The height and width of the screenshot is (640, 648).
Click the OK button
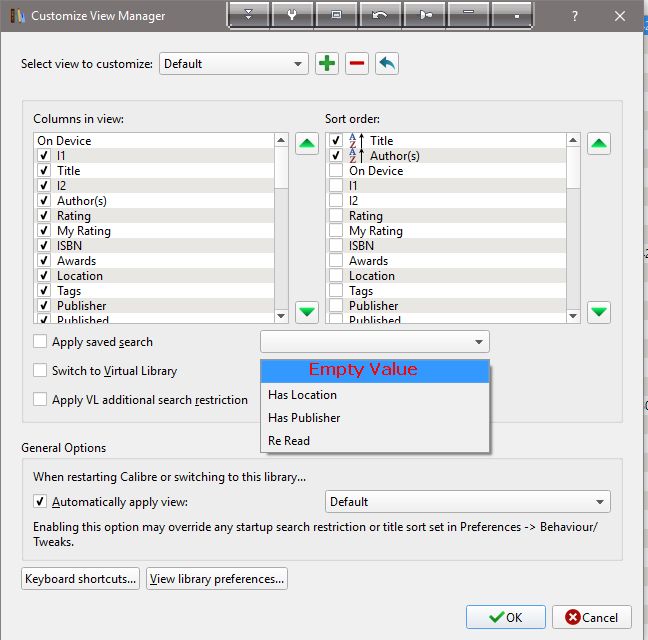[505, 617]
